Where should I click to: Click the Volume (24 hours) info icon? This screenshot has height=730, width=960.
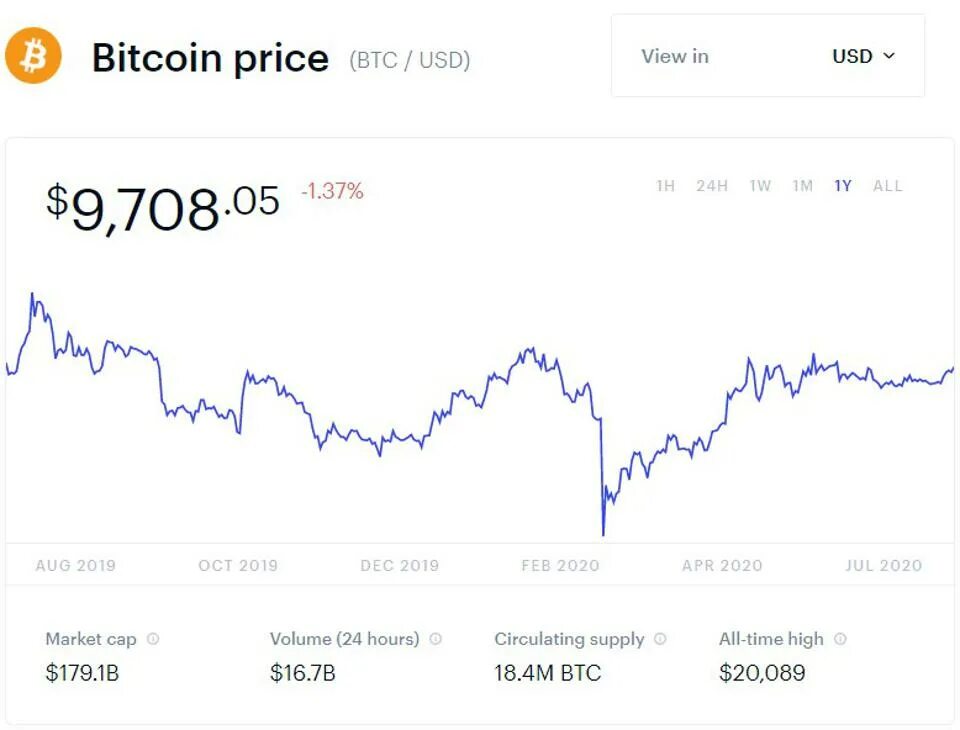pos(435,639)
